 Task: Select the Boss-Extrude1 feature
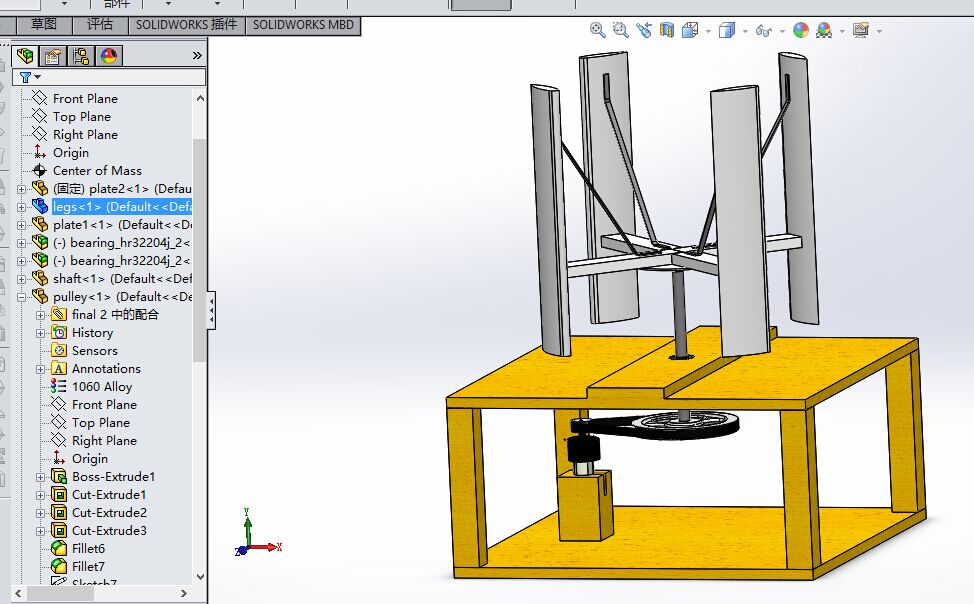[114, 477]
